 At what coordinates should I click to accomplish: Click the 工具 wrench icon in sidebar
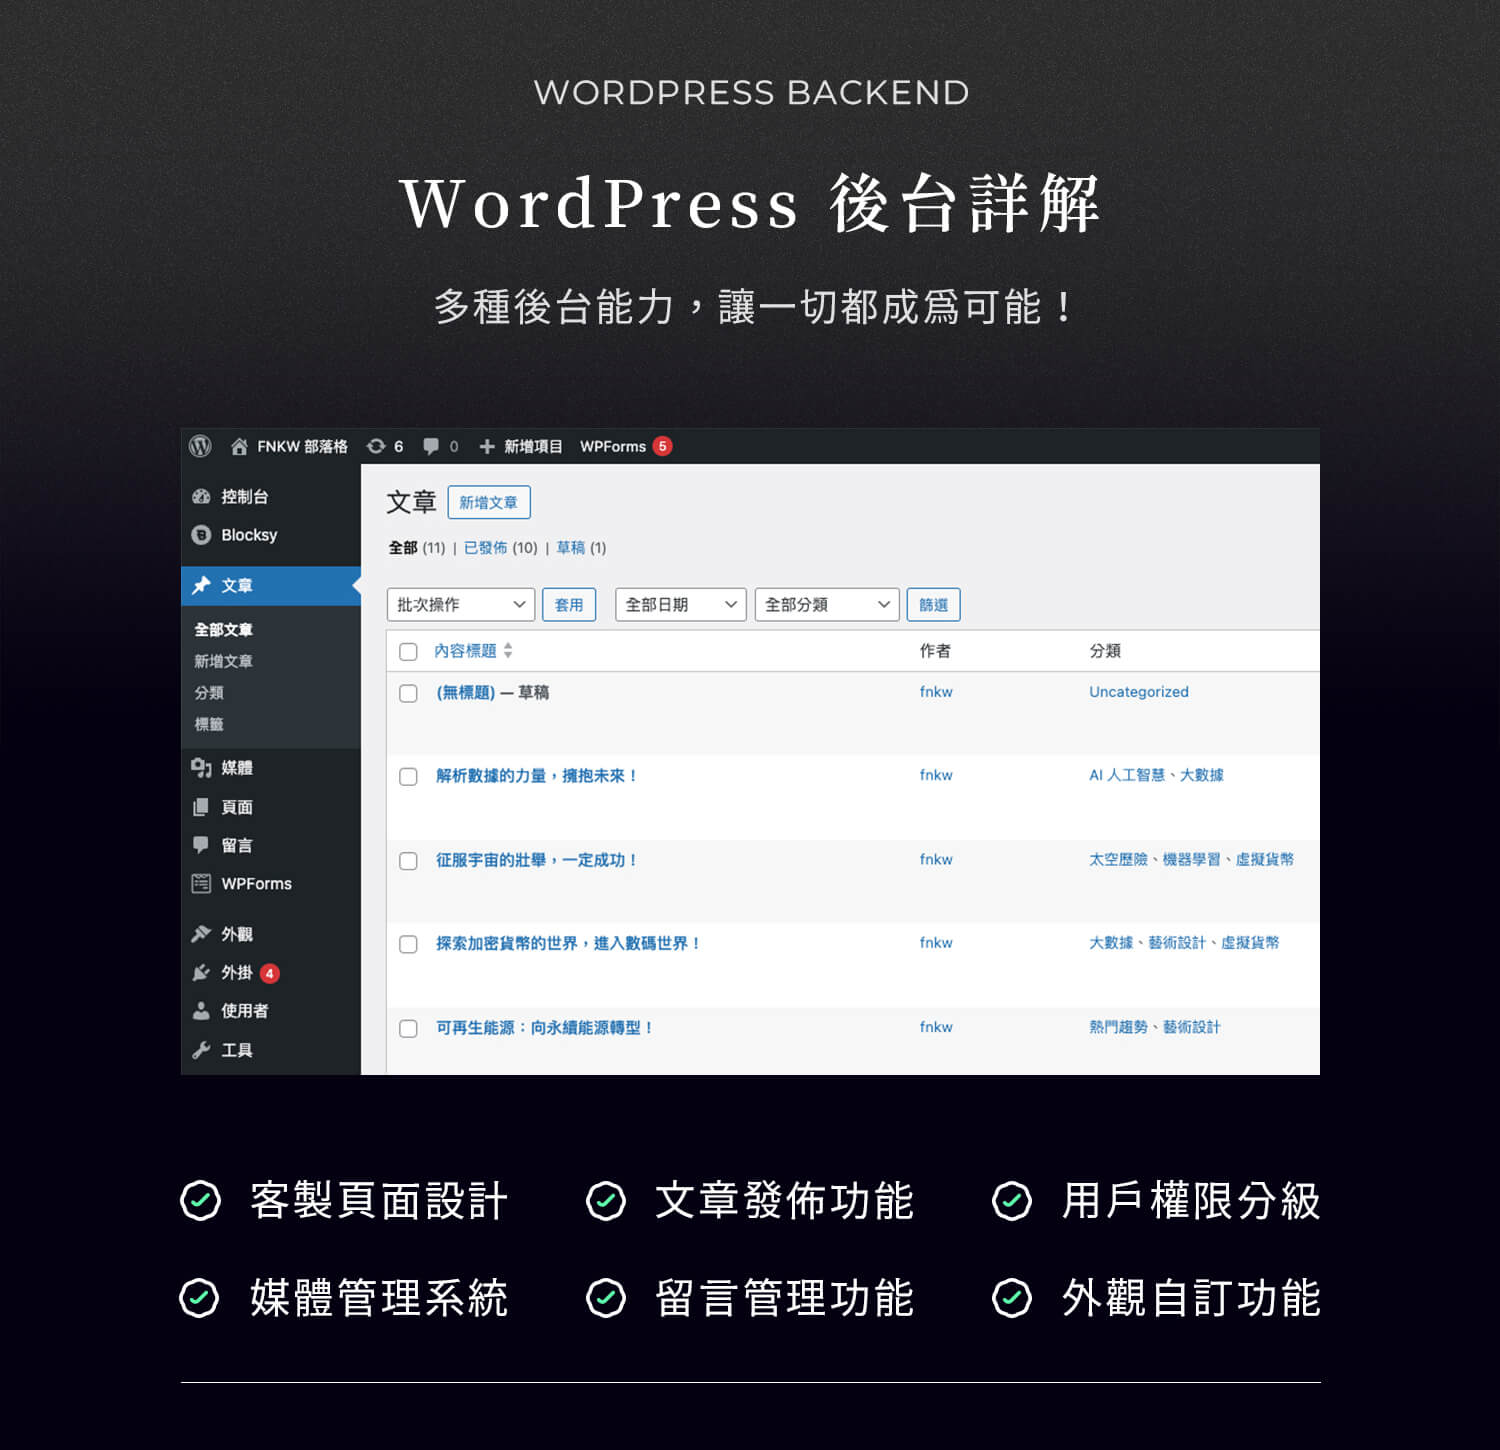pyautogui.click(x=201, y=1049)
